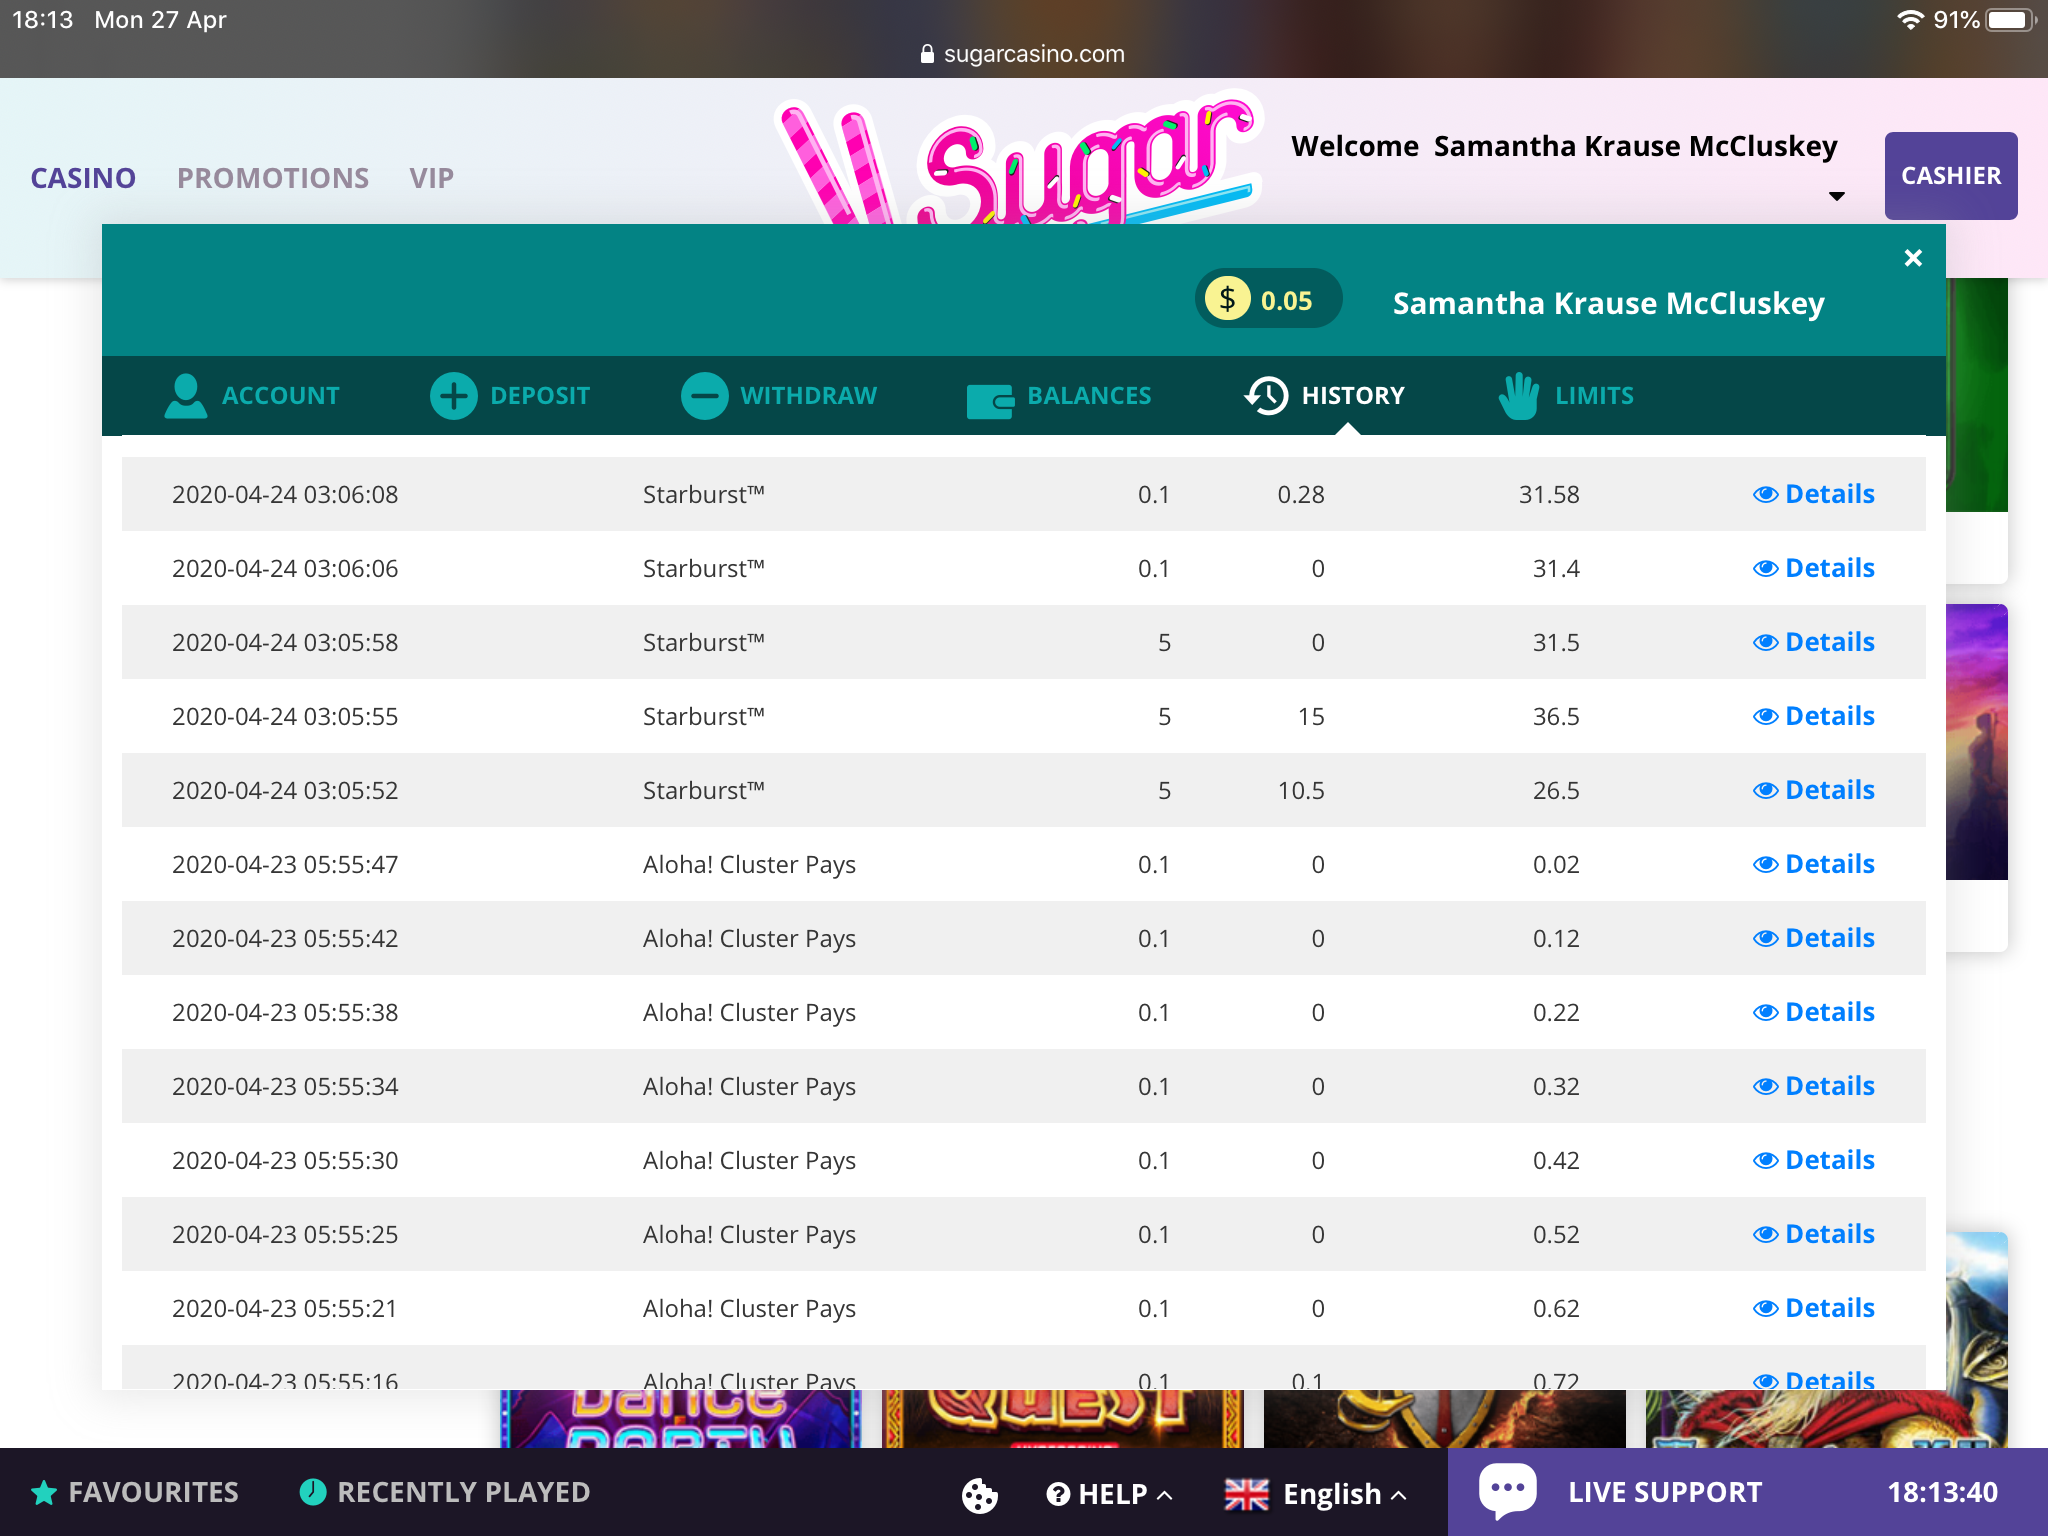This screenshot has width=2048, height=1536.
Task: Open the Casino menu item
Action: (x=83, y=178)
